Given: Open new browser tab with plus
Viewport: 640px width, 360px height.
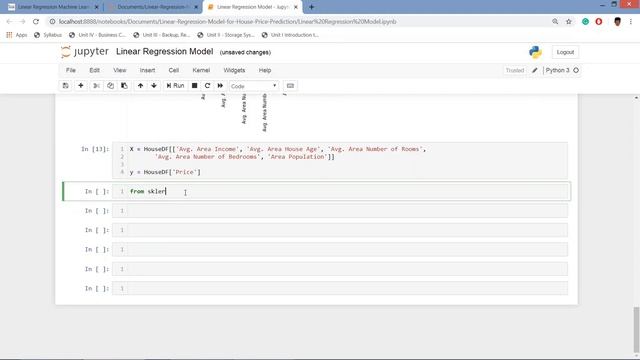Looking at the screenshot, I should tap(311, 7).
